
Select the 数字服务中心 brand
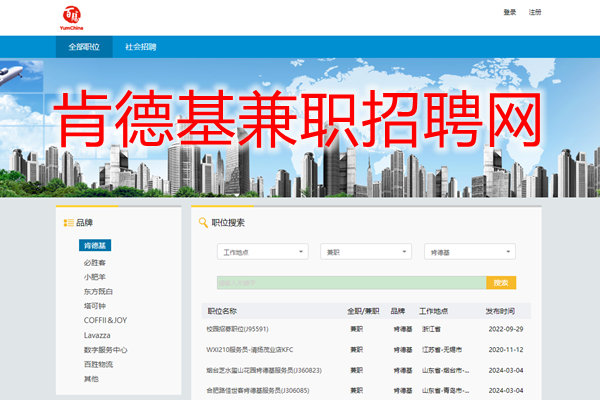pos(105,349)
